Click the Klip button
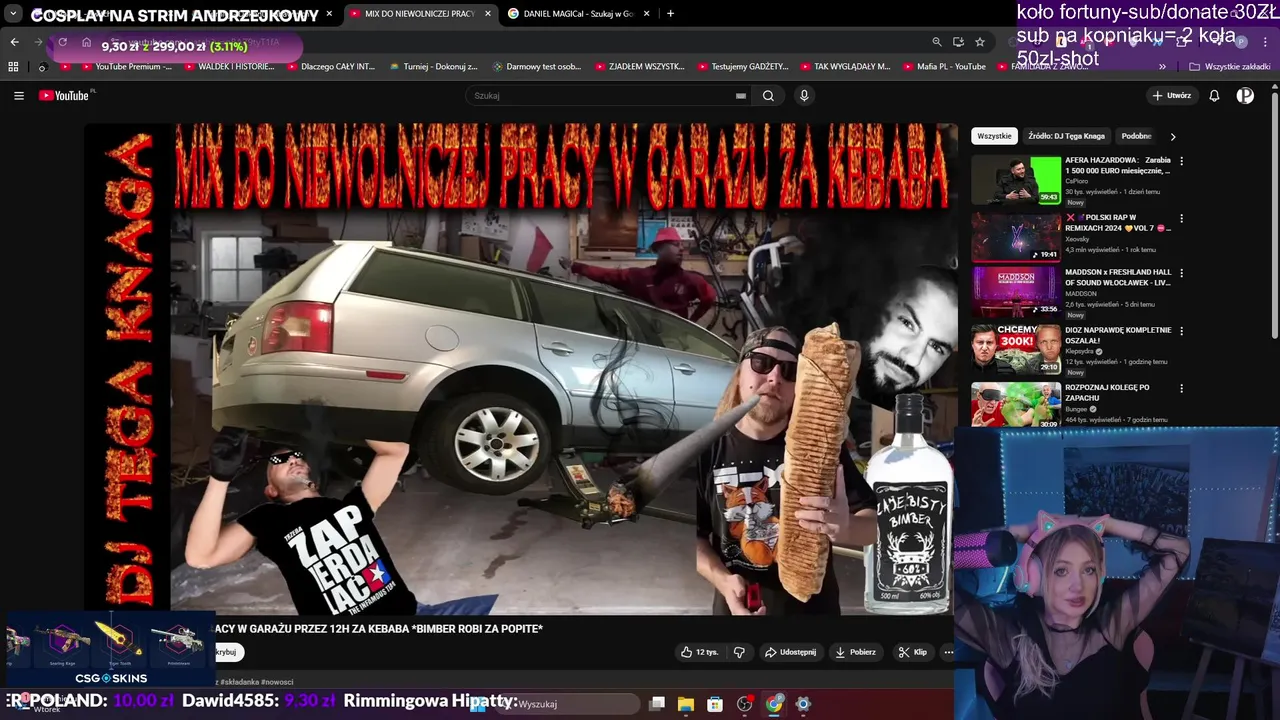The image size is (1280, 720). [912, 652]
